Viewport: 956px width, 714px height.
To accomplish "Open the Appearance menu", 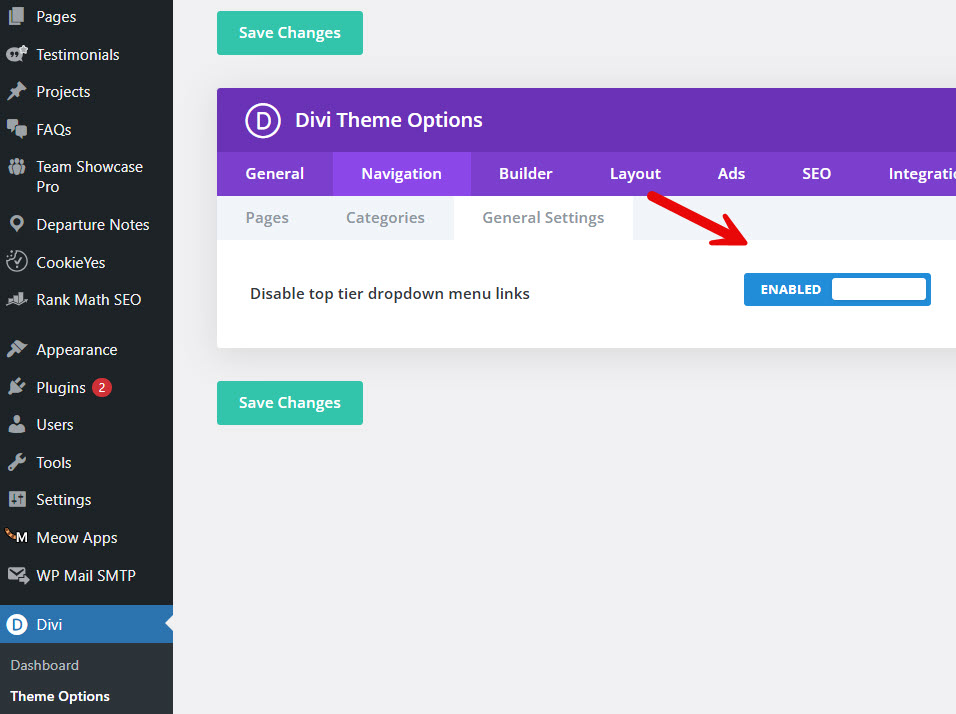I will (77, 350).
